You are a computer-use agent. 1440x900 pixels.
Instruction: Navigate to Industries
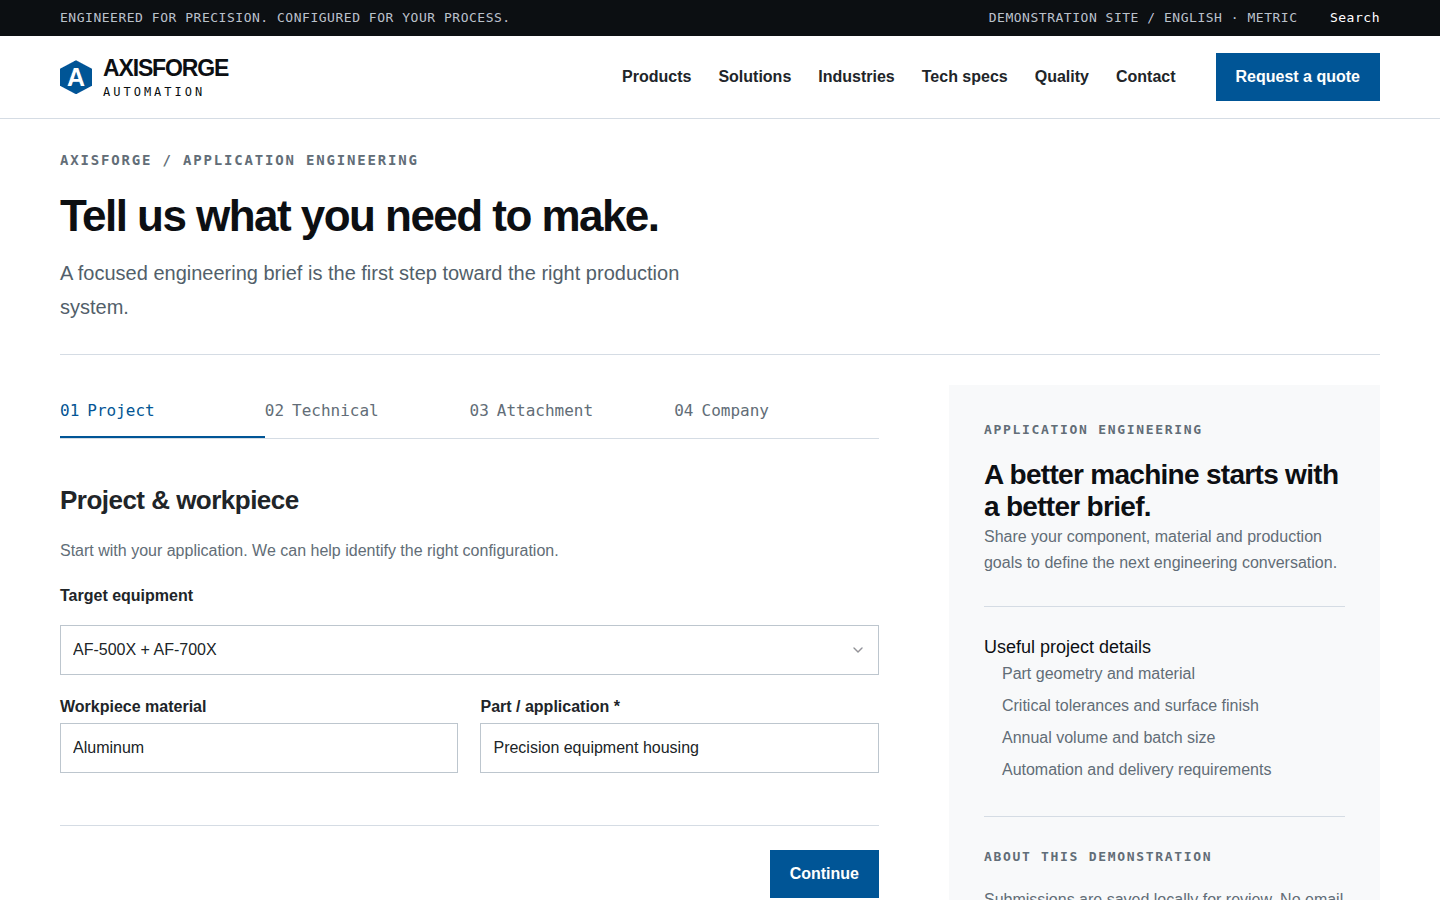point(856,77)
